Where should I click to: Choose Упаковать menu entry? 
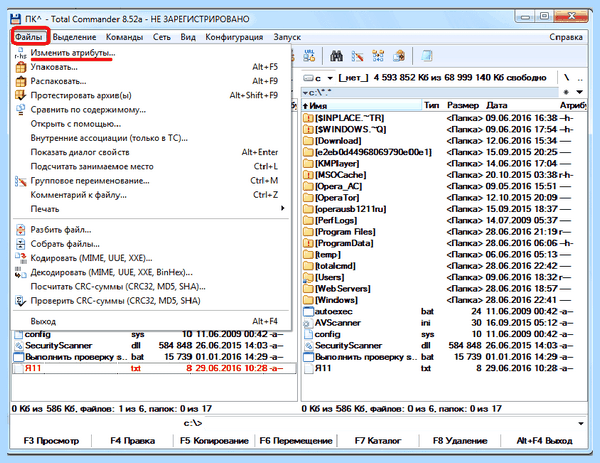[x=151, y=67]
